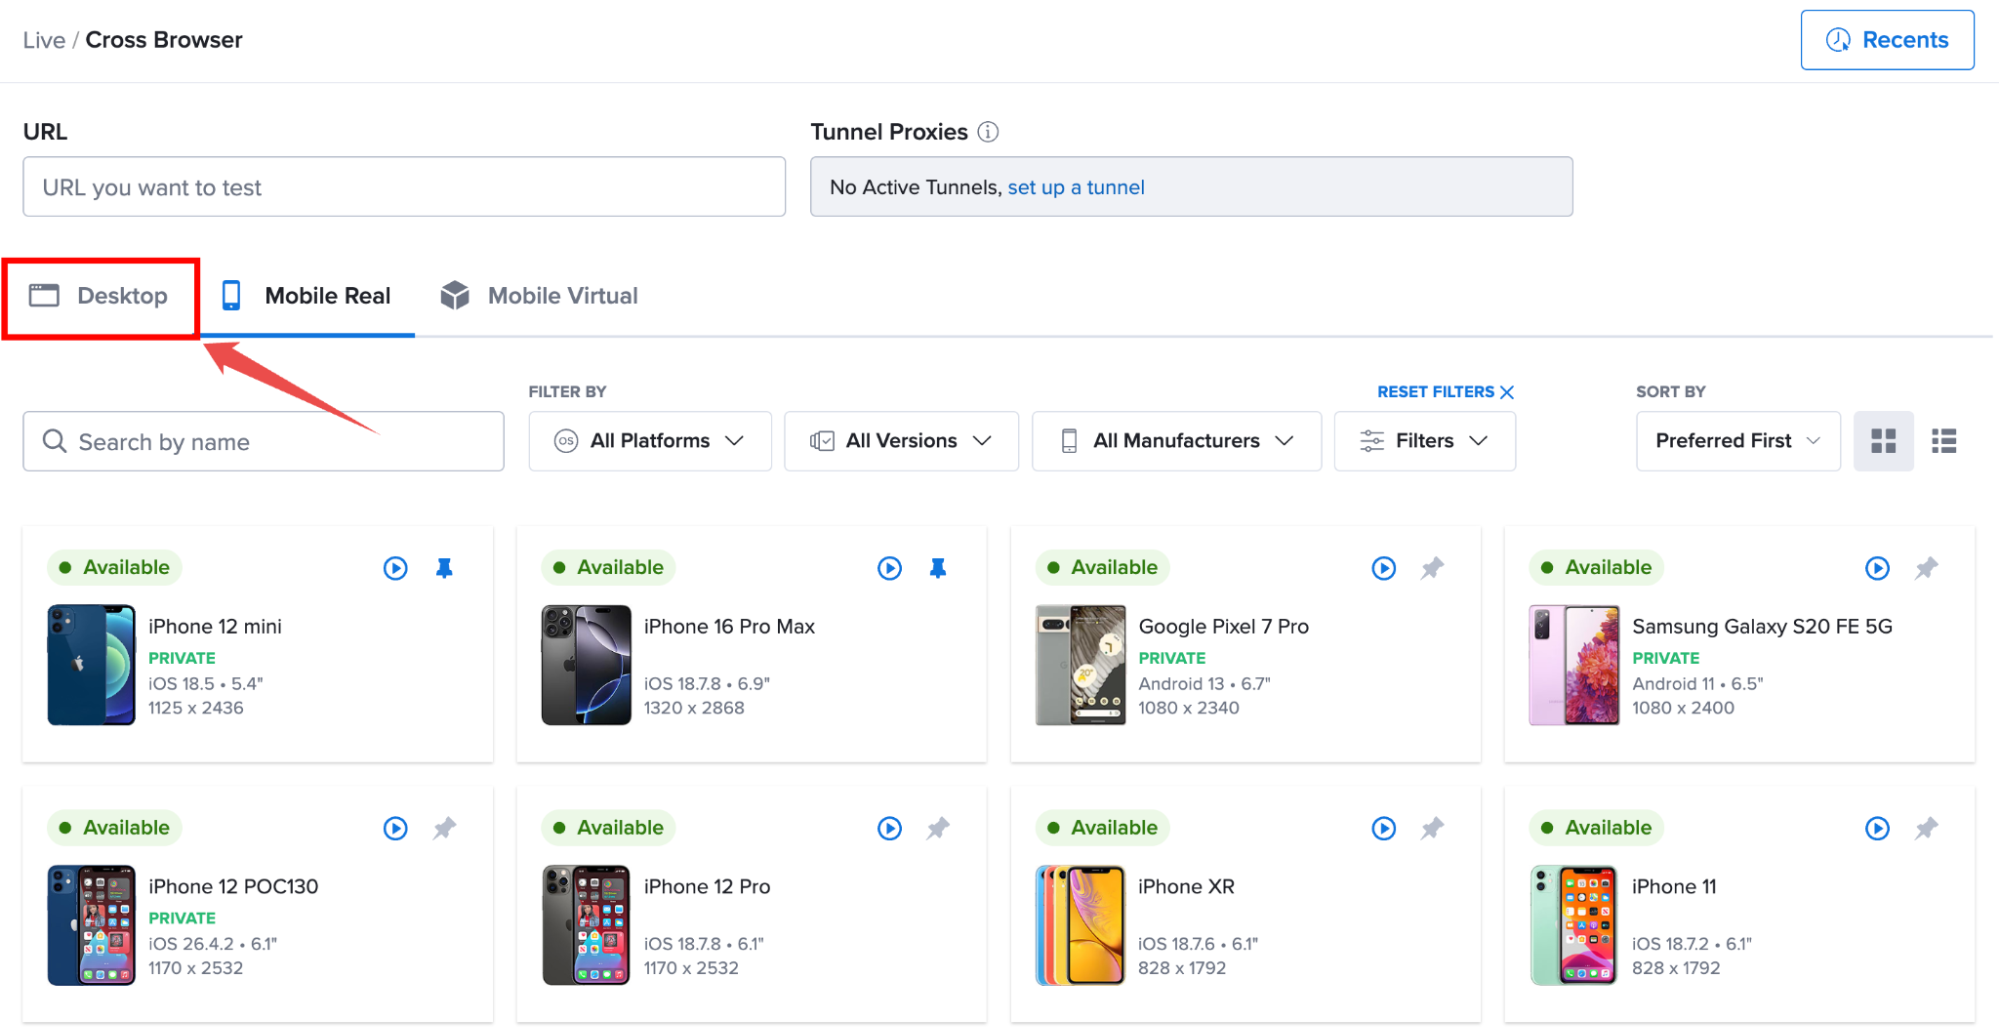Click the 1320 x 2868 resolution text

[x=694, y=708]
